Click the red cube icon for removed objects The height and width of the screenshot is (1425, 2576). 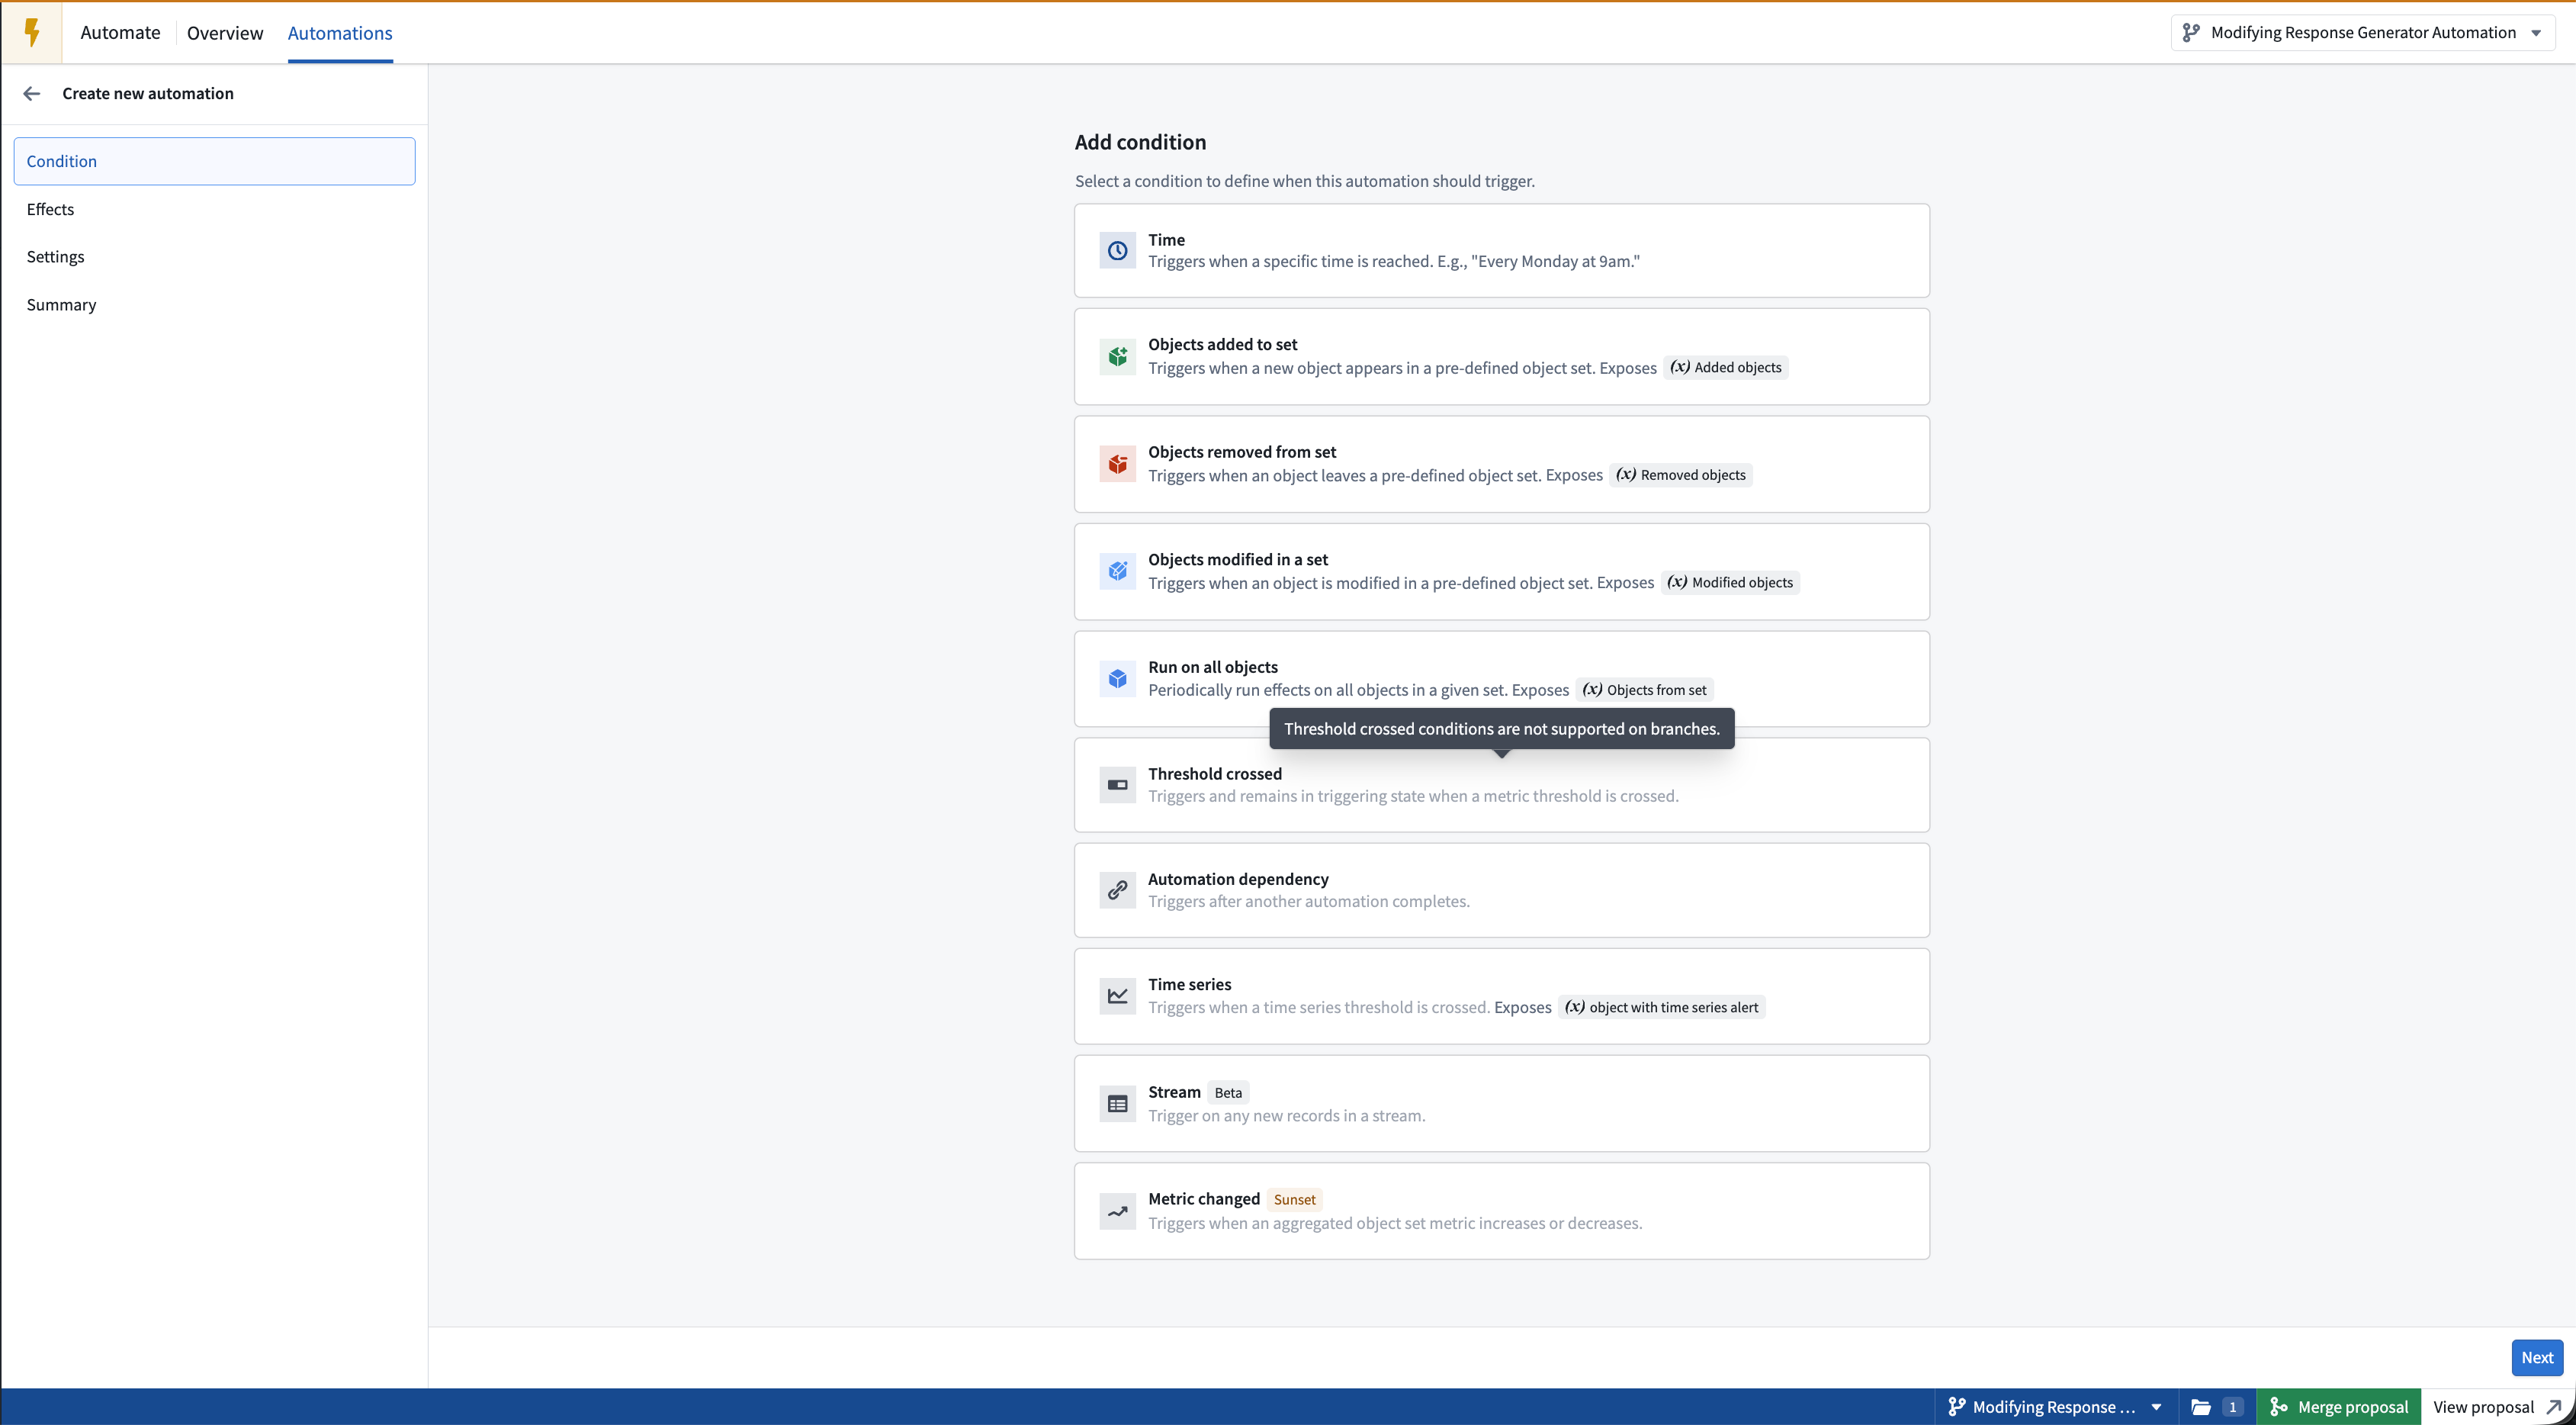(1117, 464)
